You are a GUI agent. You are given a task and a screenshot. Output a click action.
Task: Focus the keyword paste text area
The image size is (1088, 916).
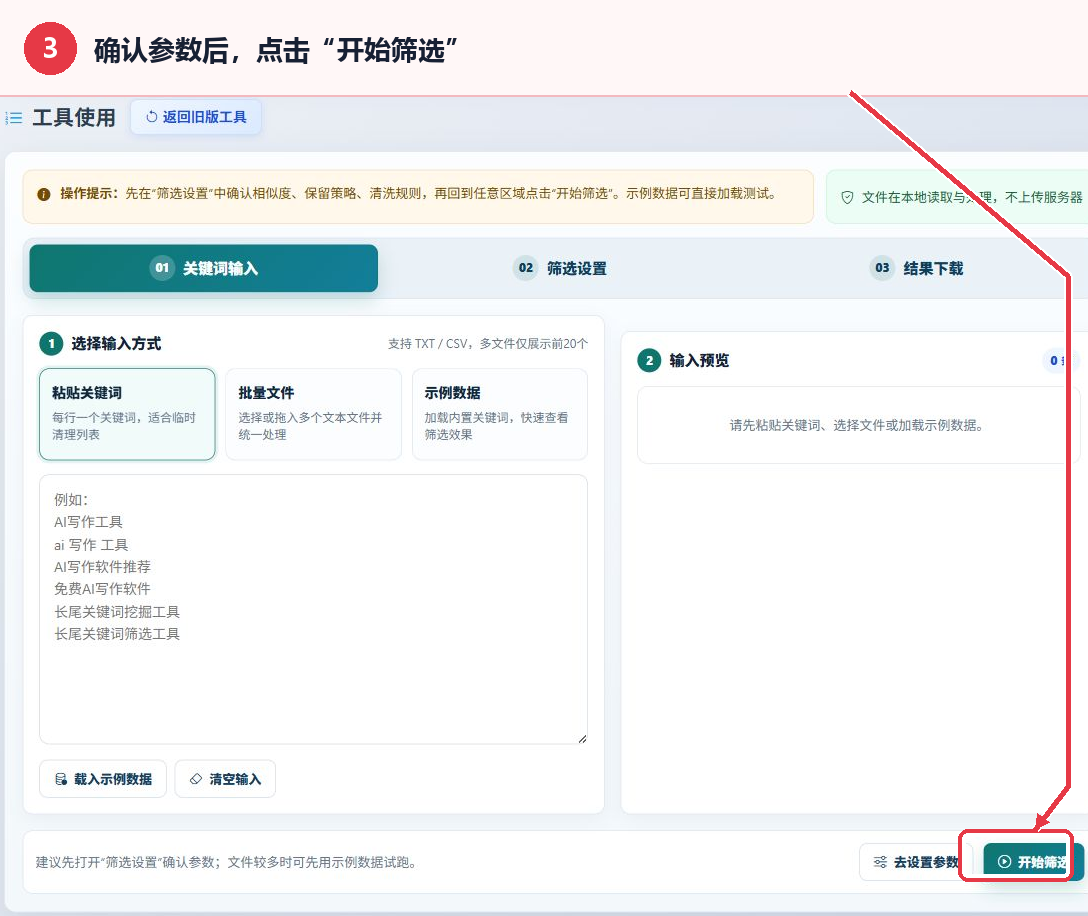click(314, 609)
